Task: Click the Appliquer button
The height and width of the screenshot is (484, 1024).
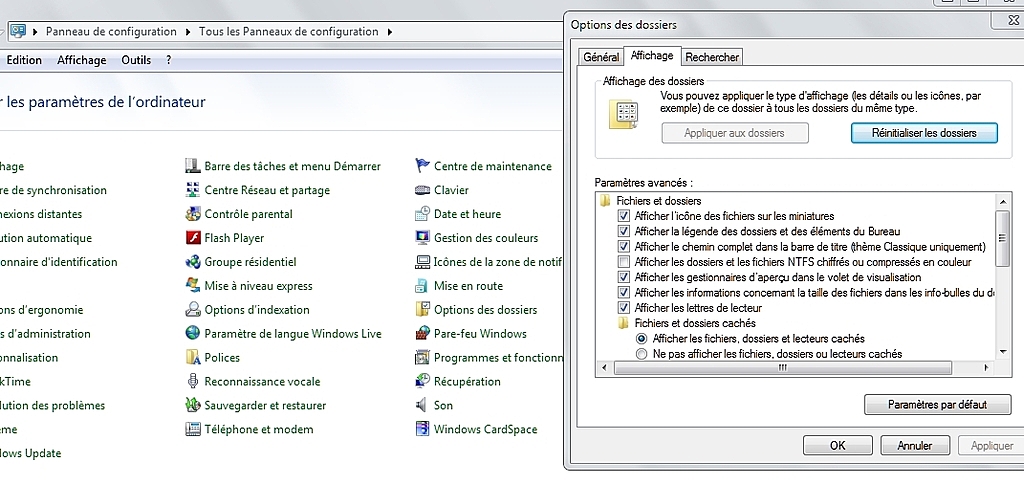Action: pos(992,446)
